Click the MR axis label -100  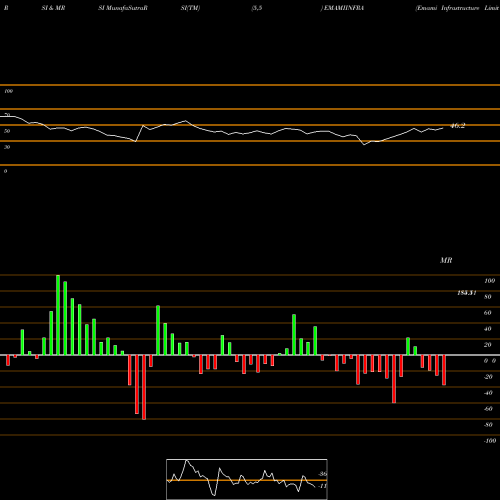click(x=490, y=441)
